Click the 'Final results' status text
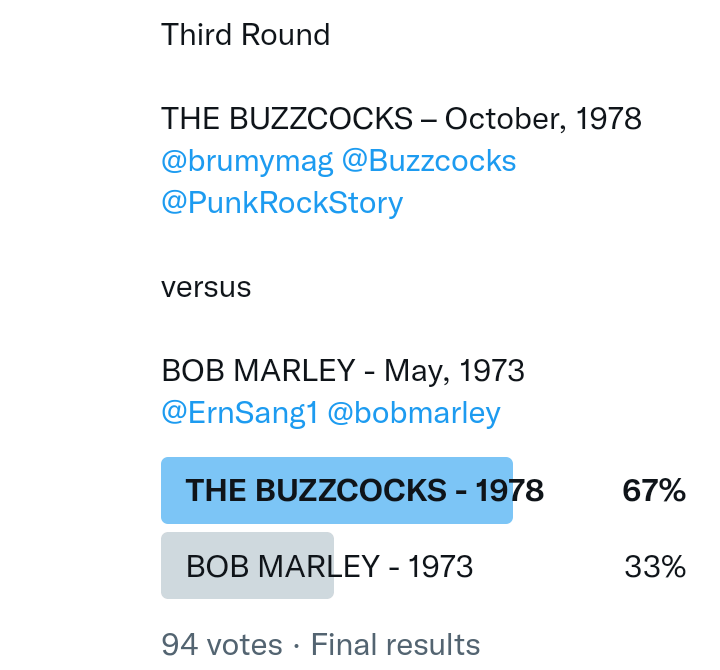This screenshot has width=720, height=670. pos(395,644)
